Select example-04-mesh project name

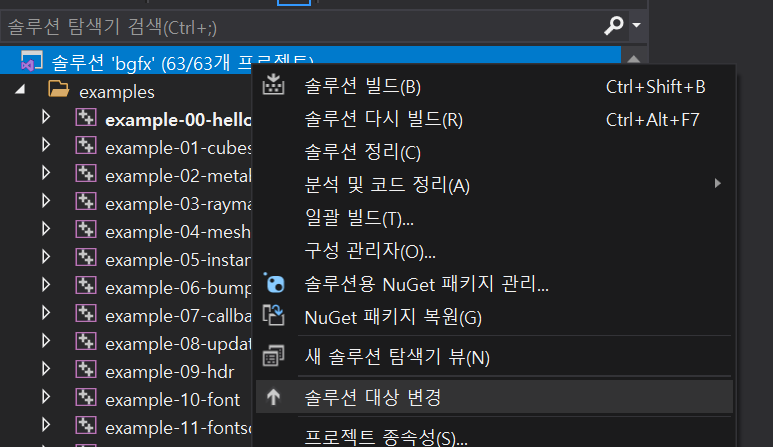(x=178, y=232)
